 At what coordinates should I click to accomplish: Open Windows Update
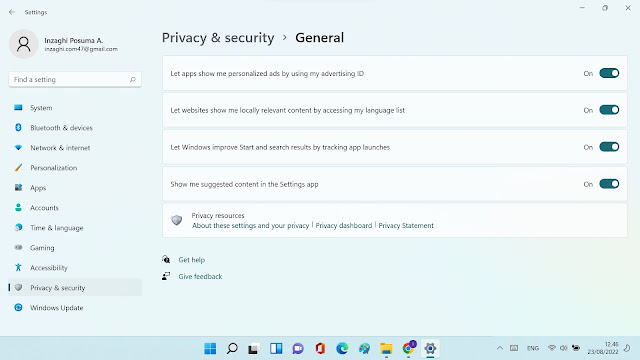pos(75,308)
